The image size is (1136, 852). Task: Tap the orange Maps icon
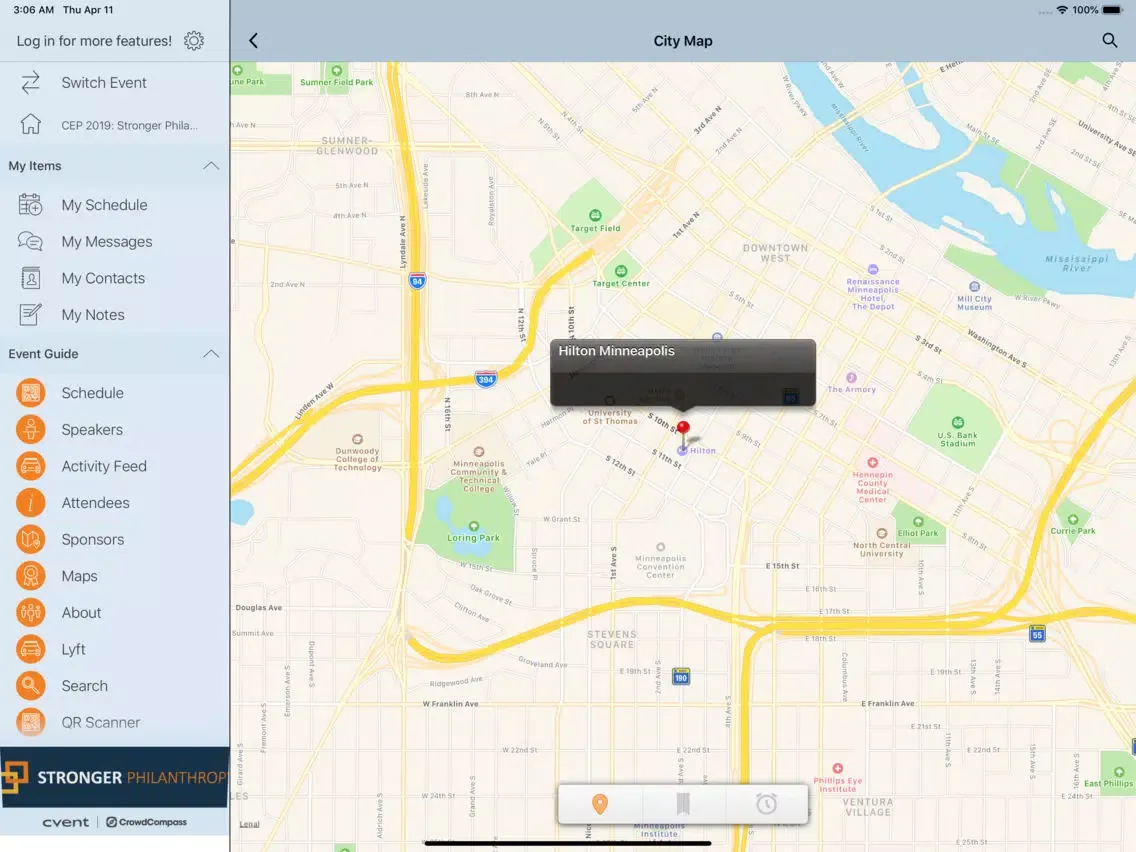(30, 576)
